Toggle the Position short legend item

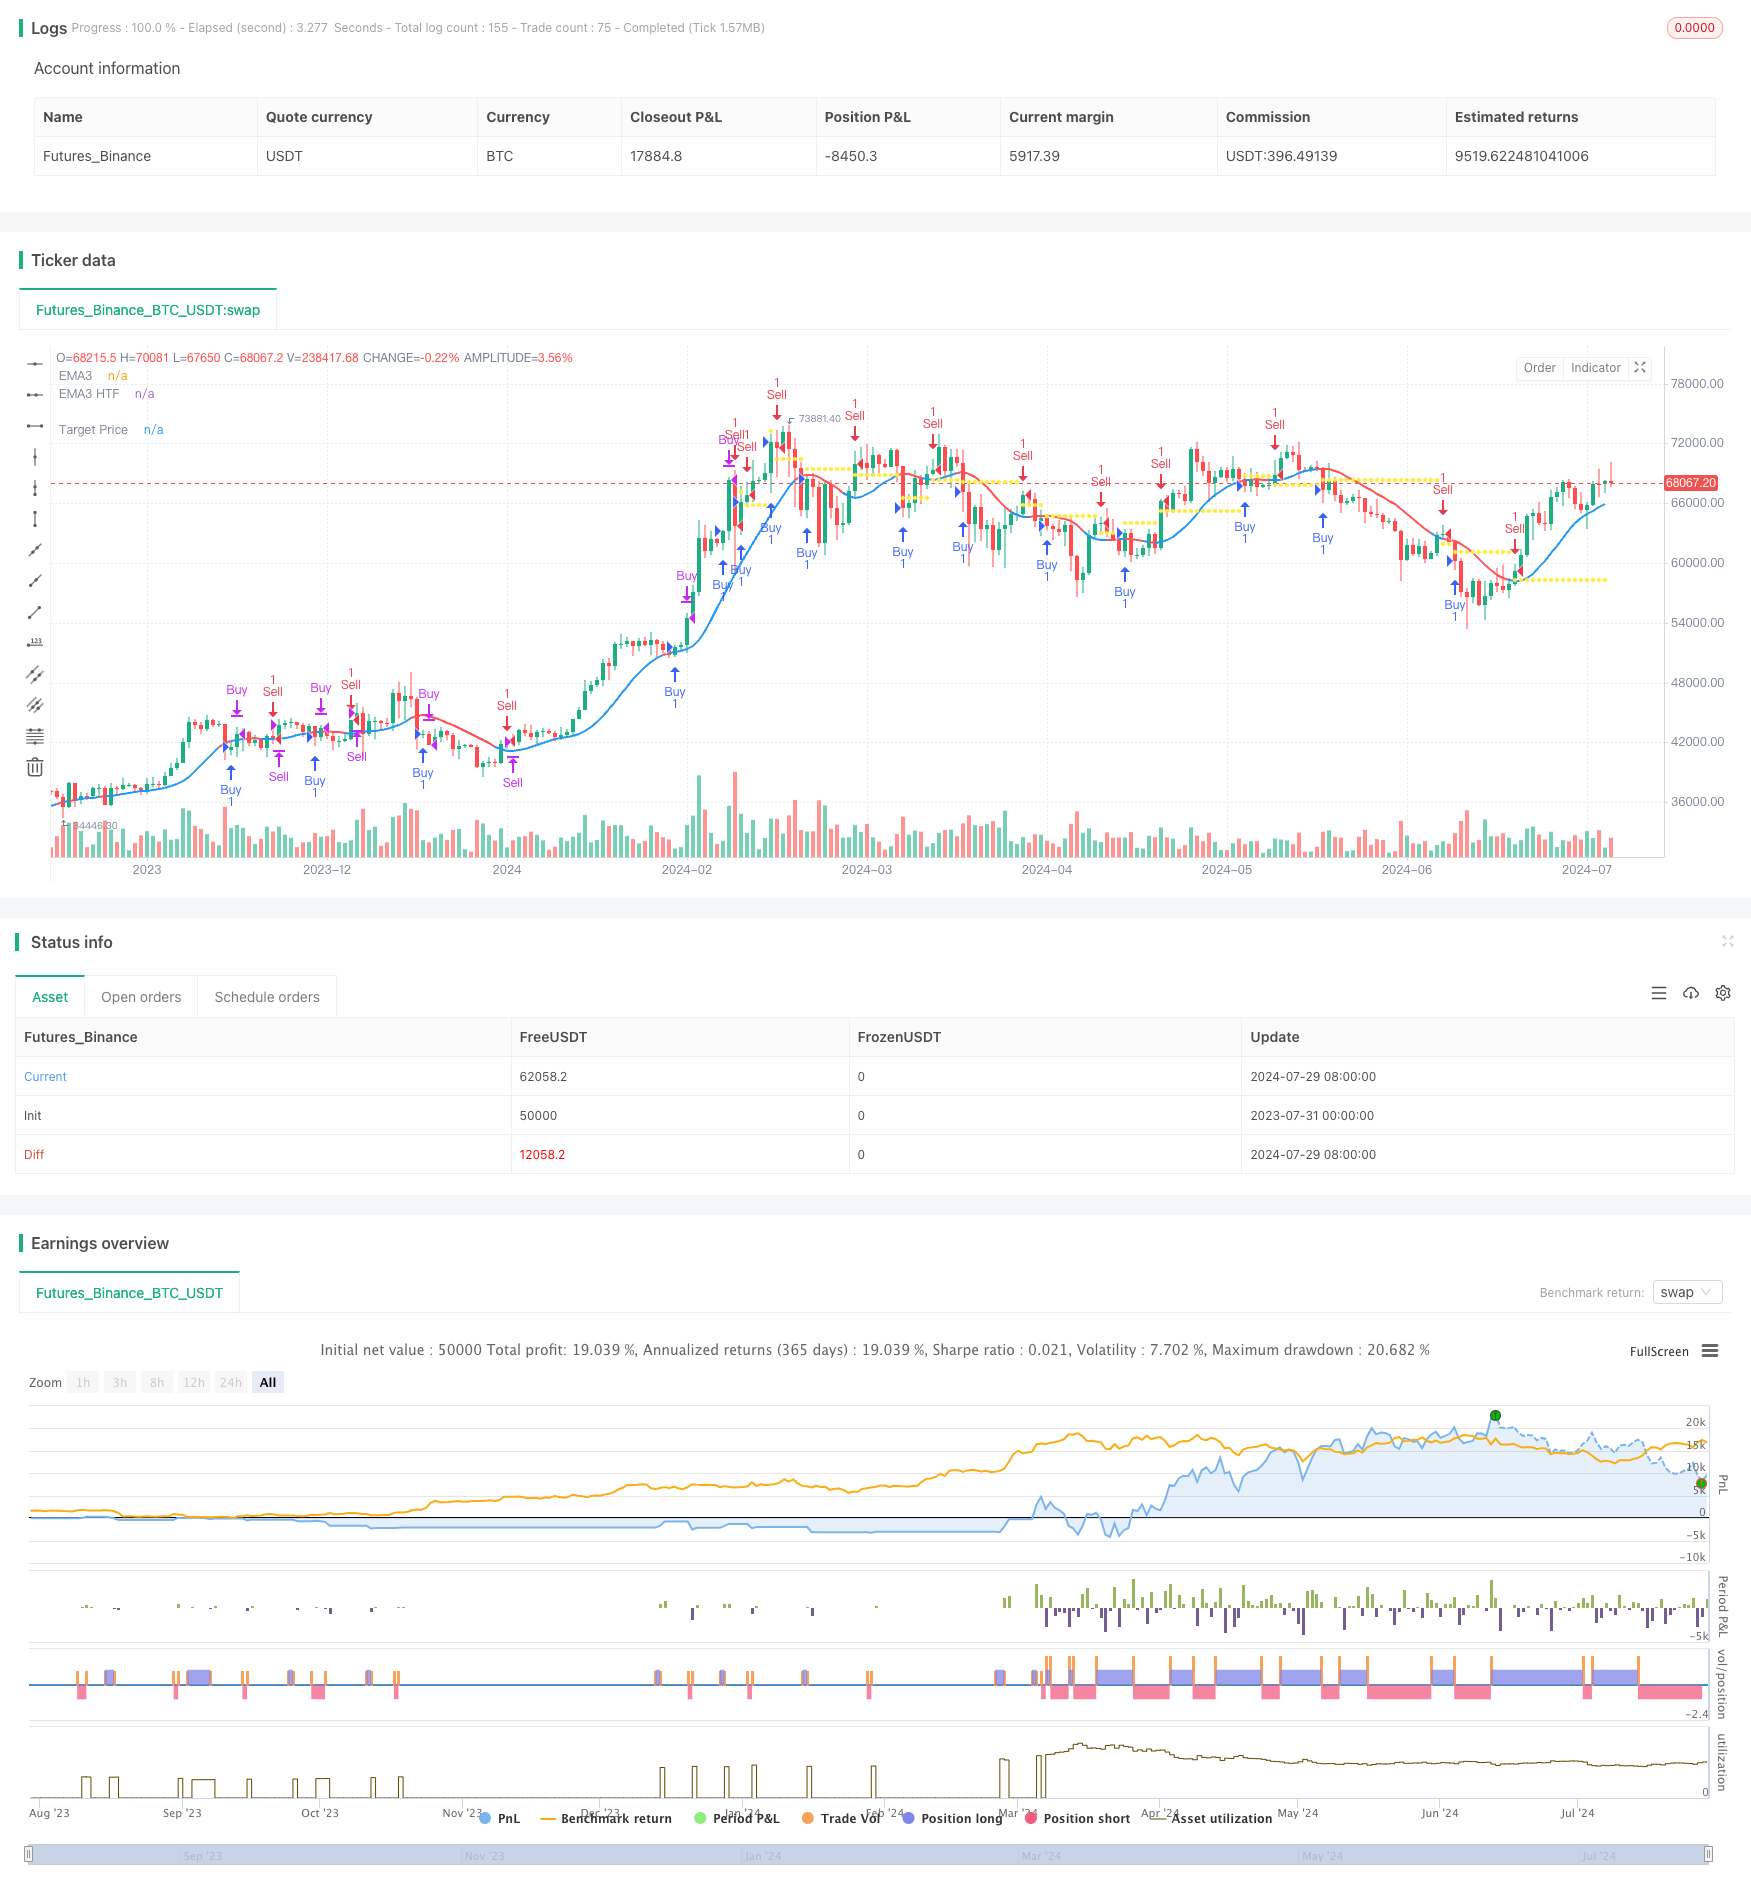pos(1077,1818)
